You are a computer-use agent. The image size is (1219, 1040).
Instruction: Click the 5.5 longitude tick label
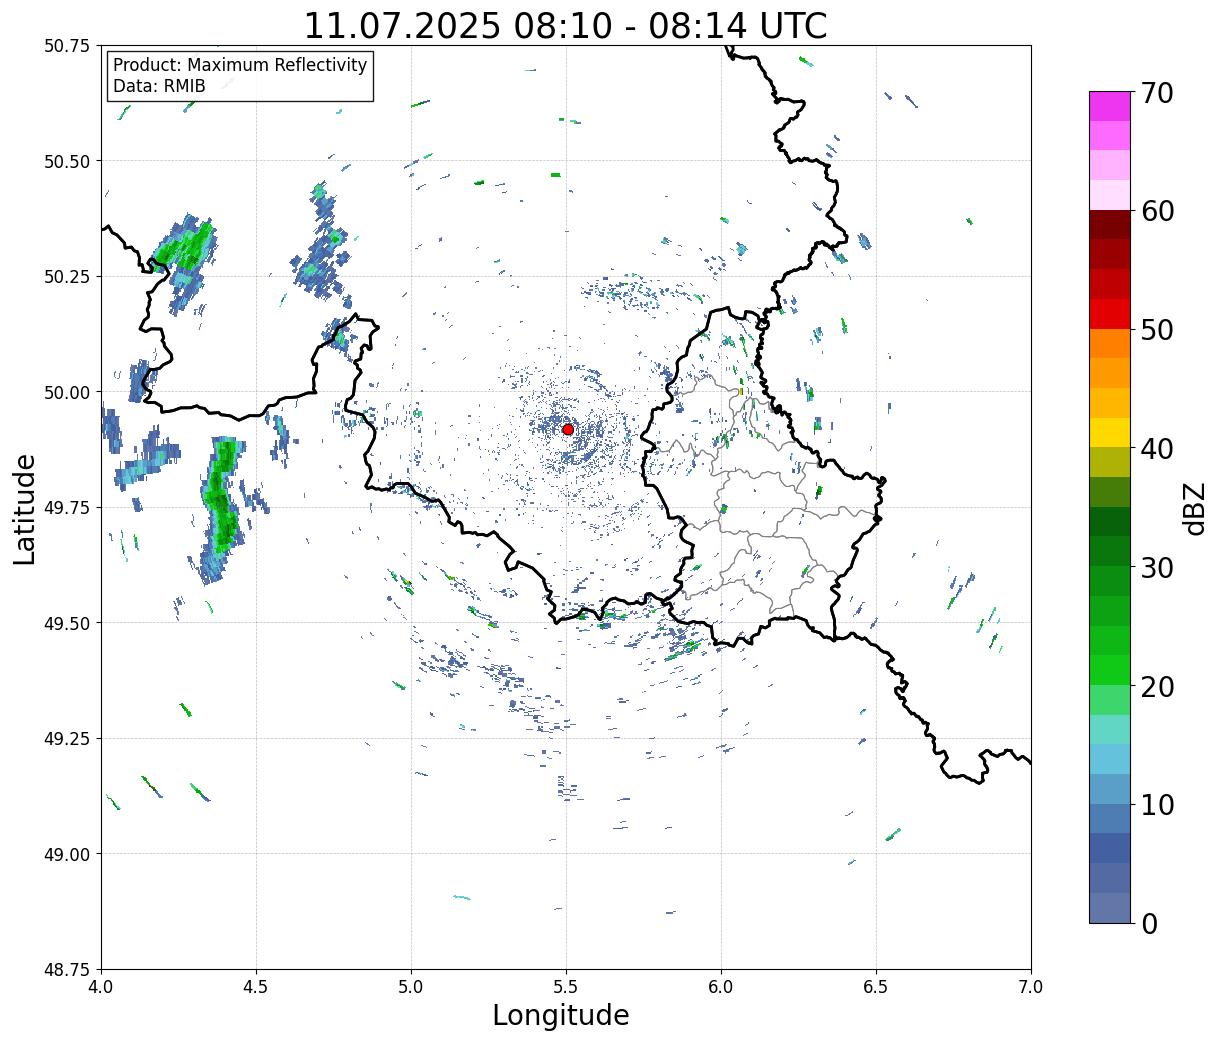566,987
